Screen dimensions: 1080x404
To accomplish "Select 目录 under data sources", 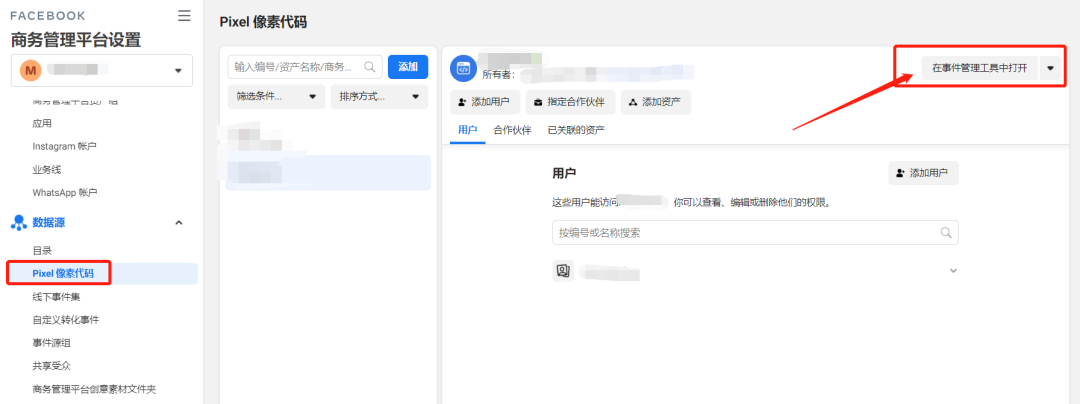I will [x=42, y=251].
